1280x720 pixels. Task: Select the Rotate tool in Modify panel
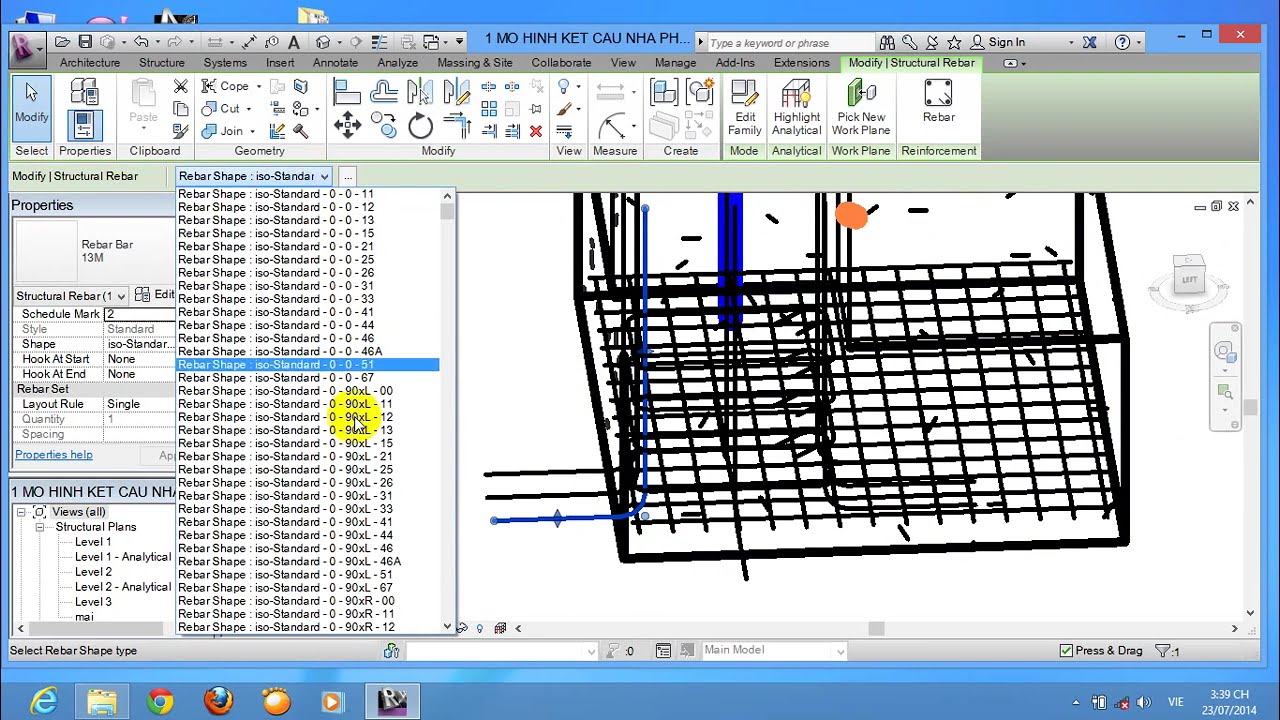420,125
